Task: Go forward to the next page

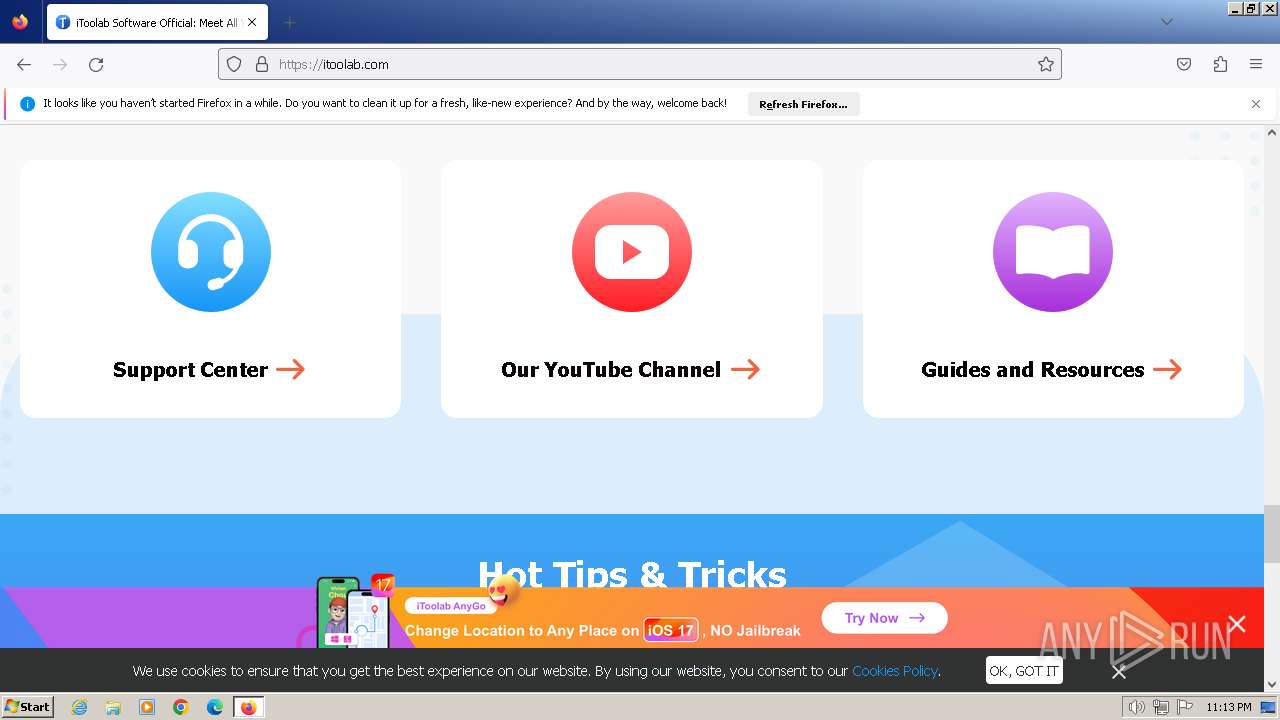Action: click(60, 64)
